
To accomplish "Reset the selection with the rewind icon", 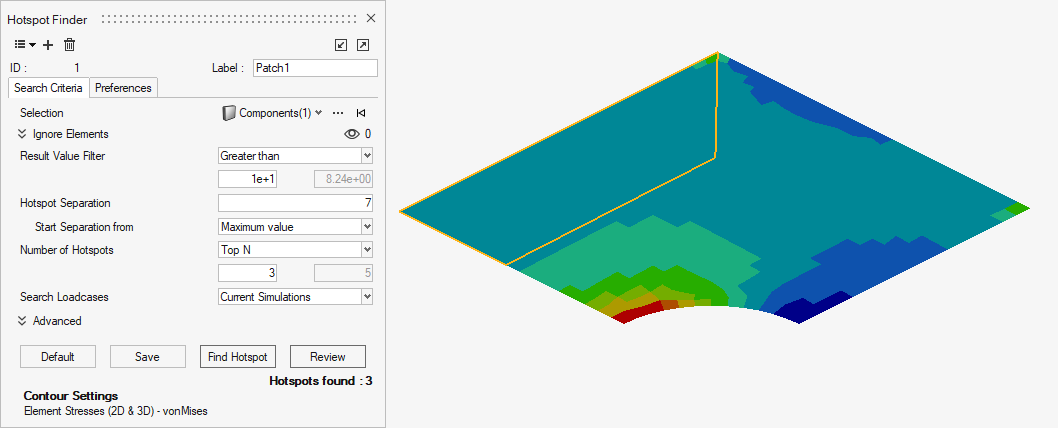I will (361, 113).
